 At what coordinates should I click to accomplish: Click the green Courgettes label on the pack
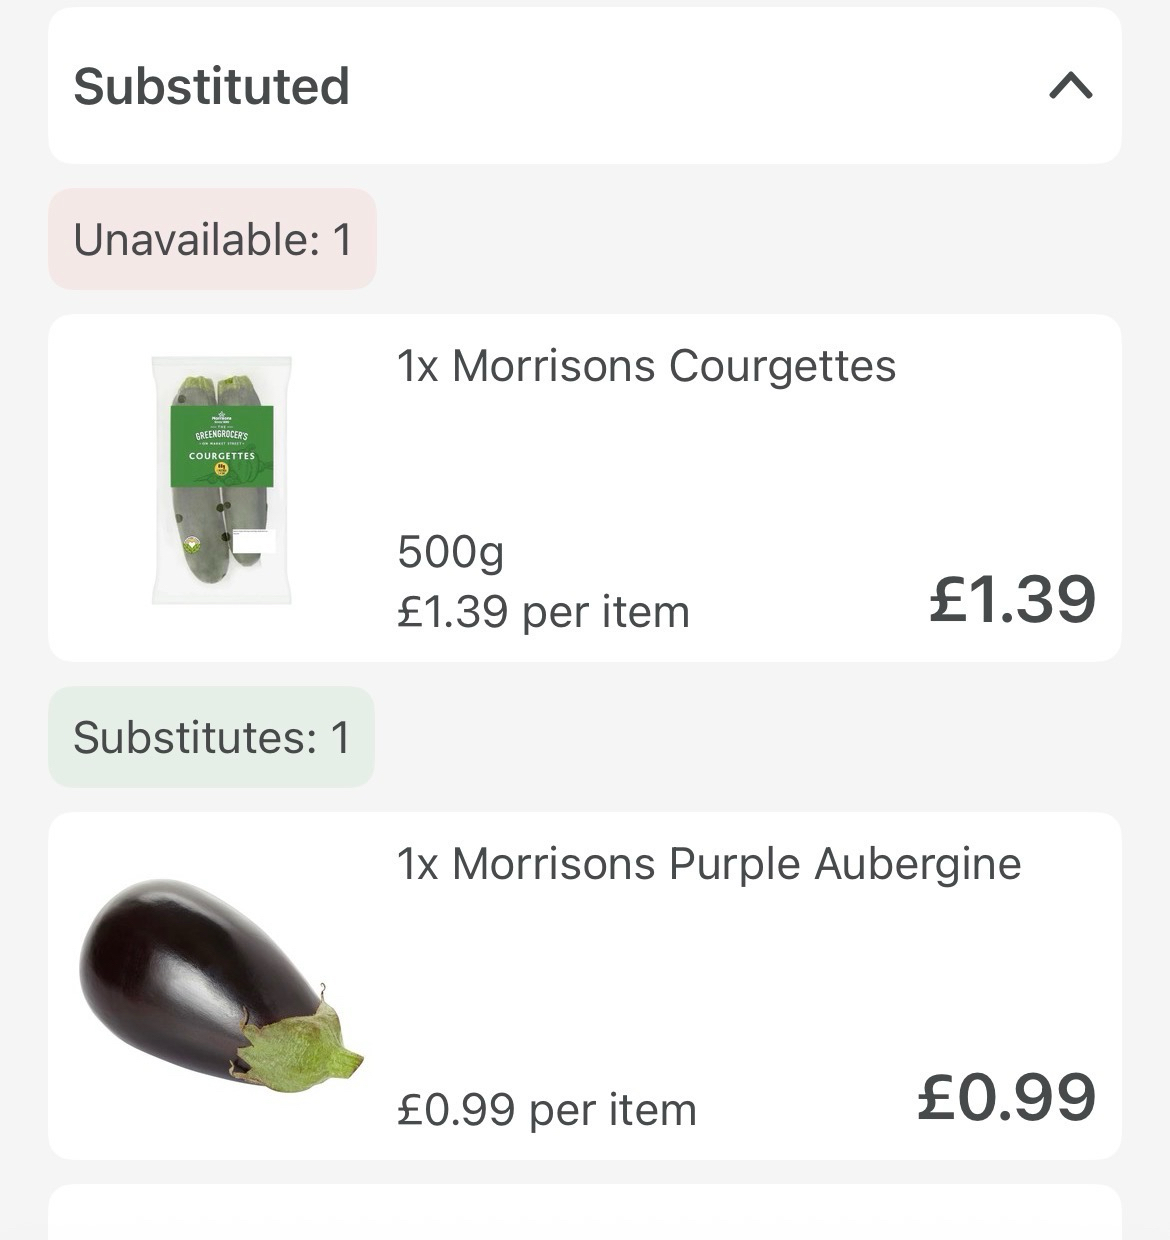(222, 447)
